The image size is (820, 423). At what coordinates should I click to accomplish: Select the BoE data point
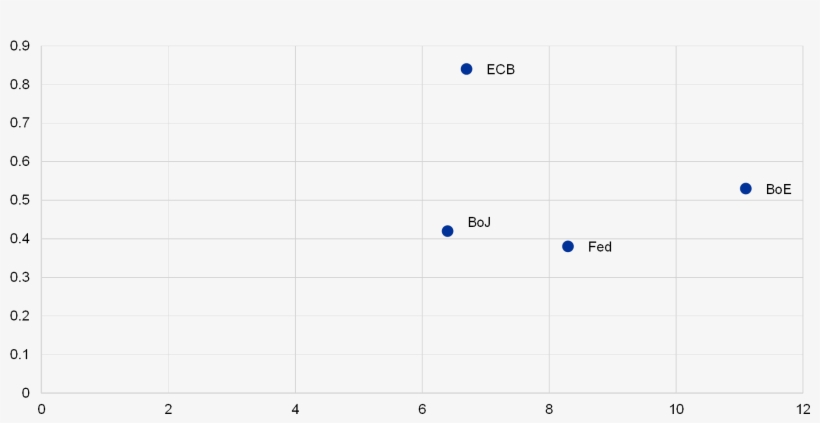pos(745,189)
